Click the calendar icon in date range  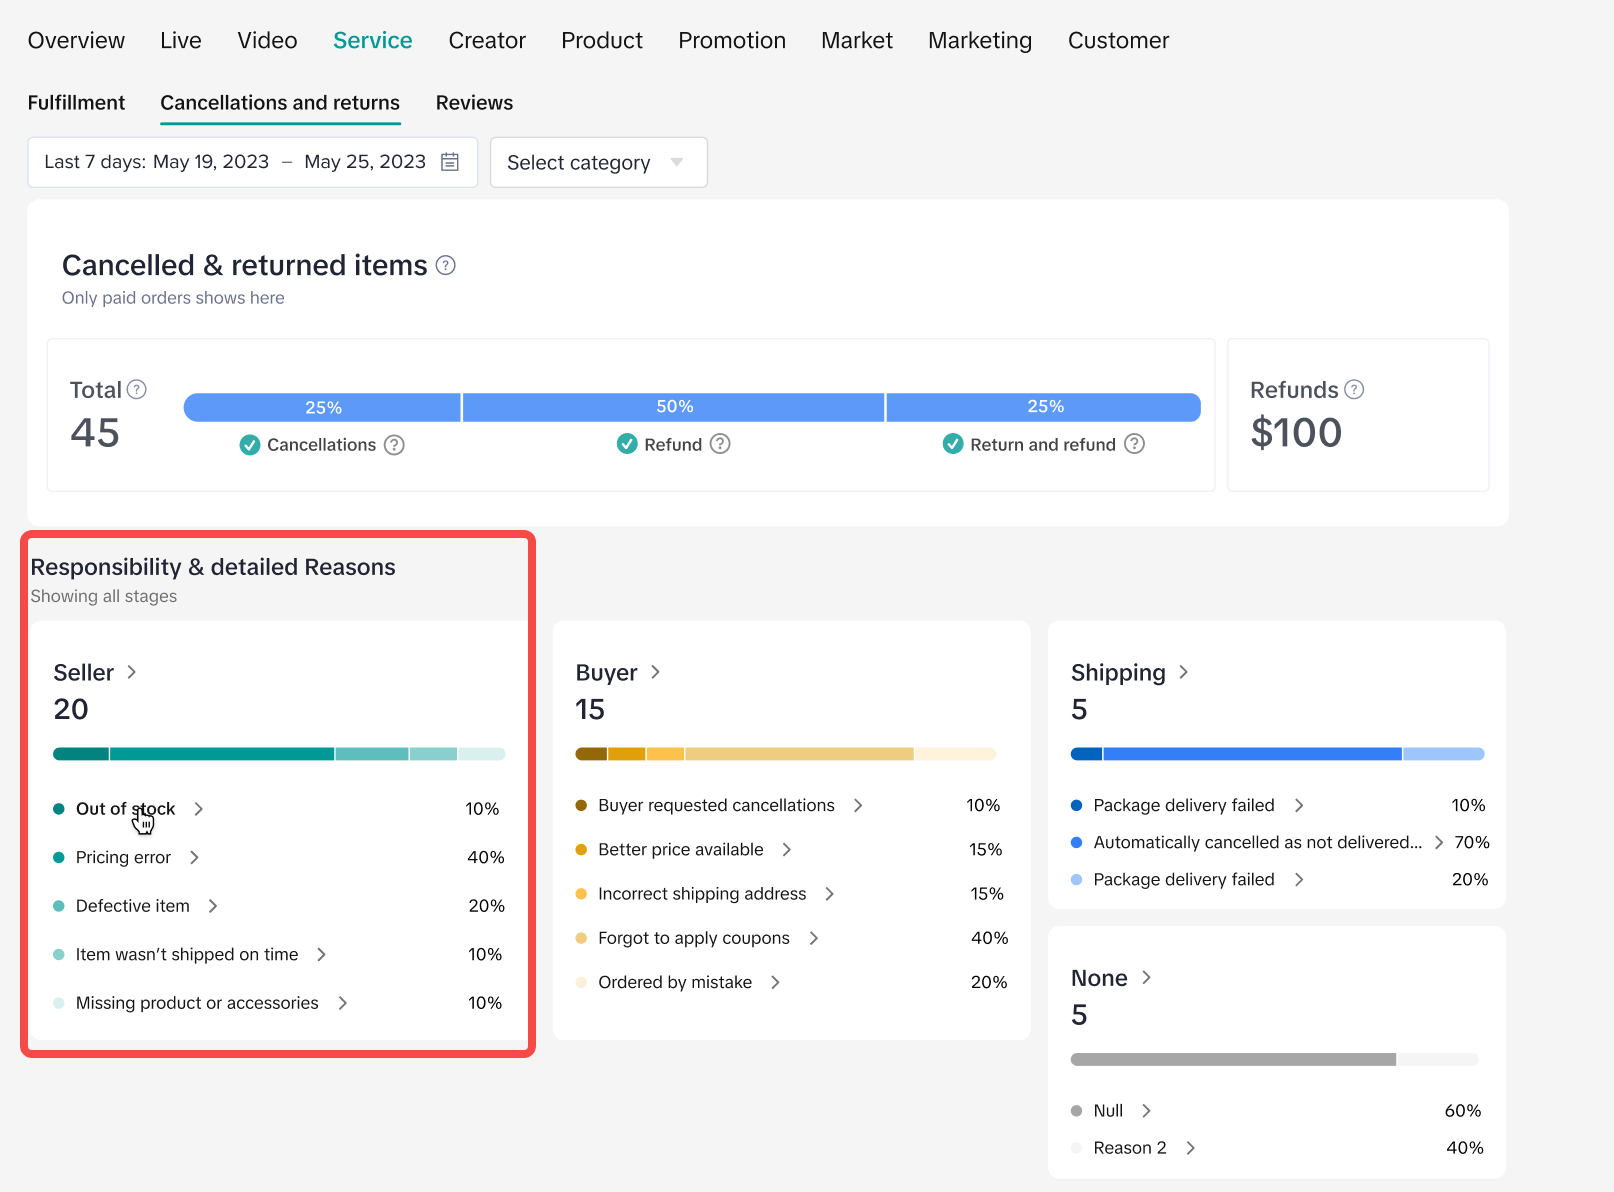pyautogui.click(x=450, y=162)
